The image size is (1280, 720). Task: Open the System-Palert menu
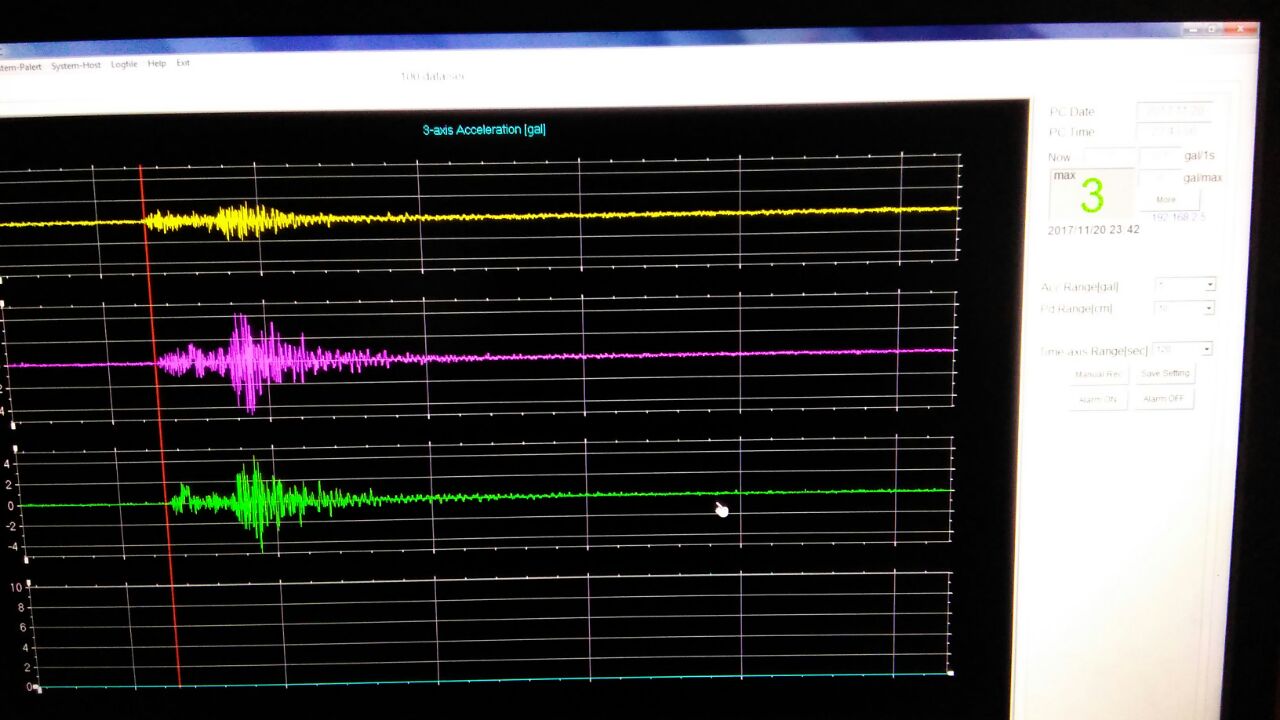(x=18, y=67)
